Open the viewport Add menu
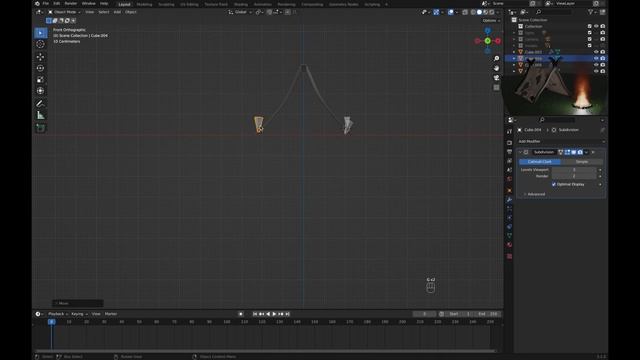This screenshot has height=360, width=640. (x=117, y=12)
